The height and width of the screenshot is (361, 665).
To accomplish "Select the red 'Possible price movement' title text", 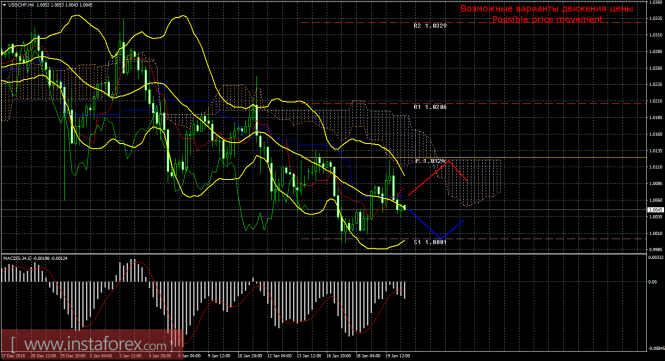I will [547, 20].
